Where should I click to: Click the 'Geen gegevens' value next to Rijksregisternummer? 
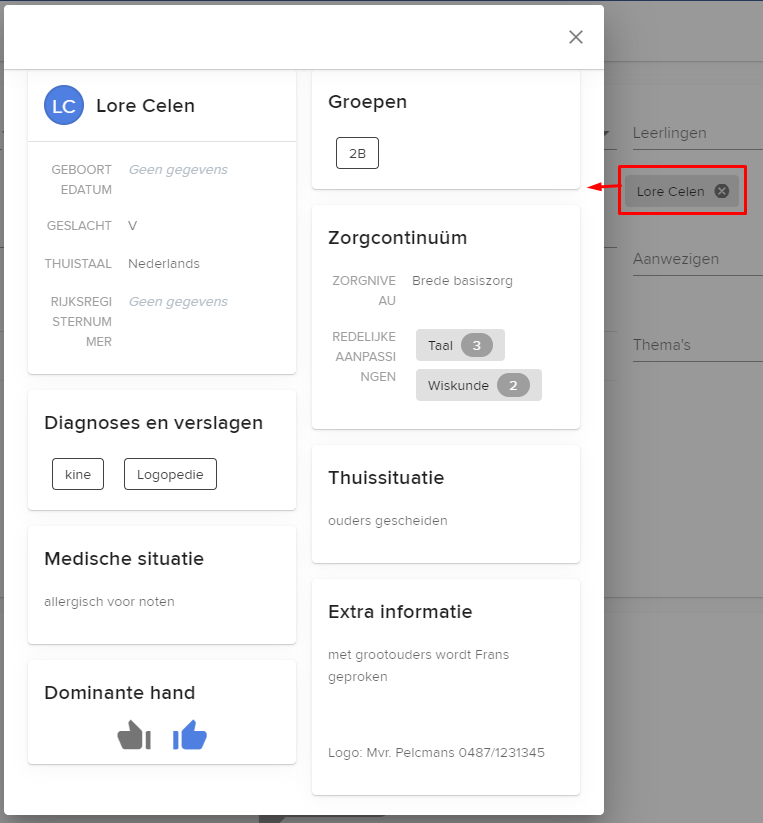tap(178, 302)
